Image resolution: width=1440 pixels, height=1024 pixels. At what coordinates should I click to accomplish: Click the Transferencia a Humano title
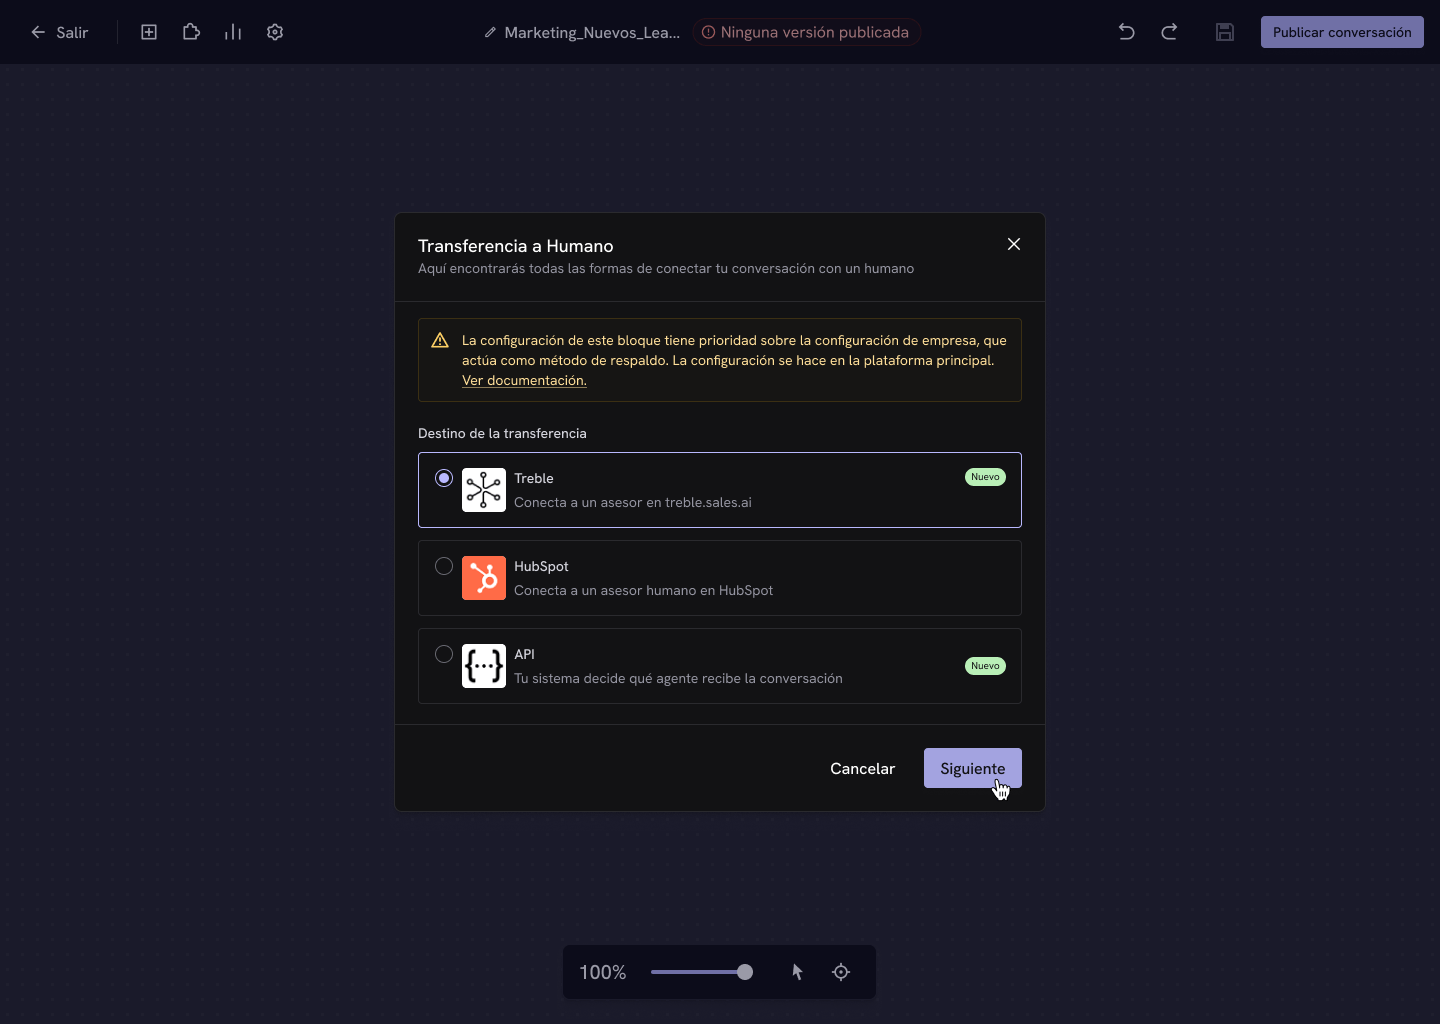click(516, 246)
